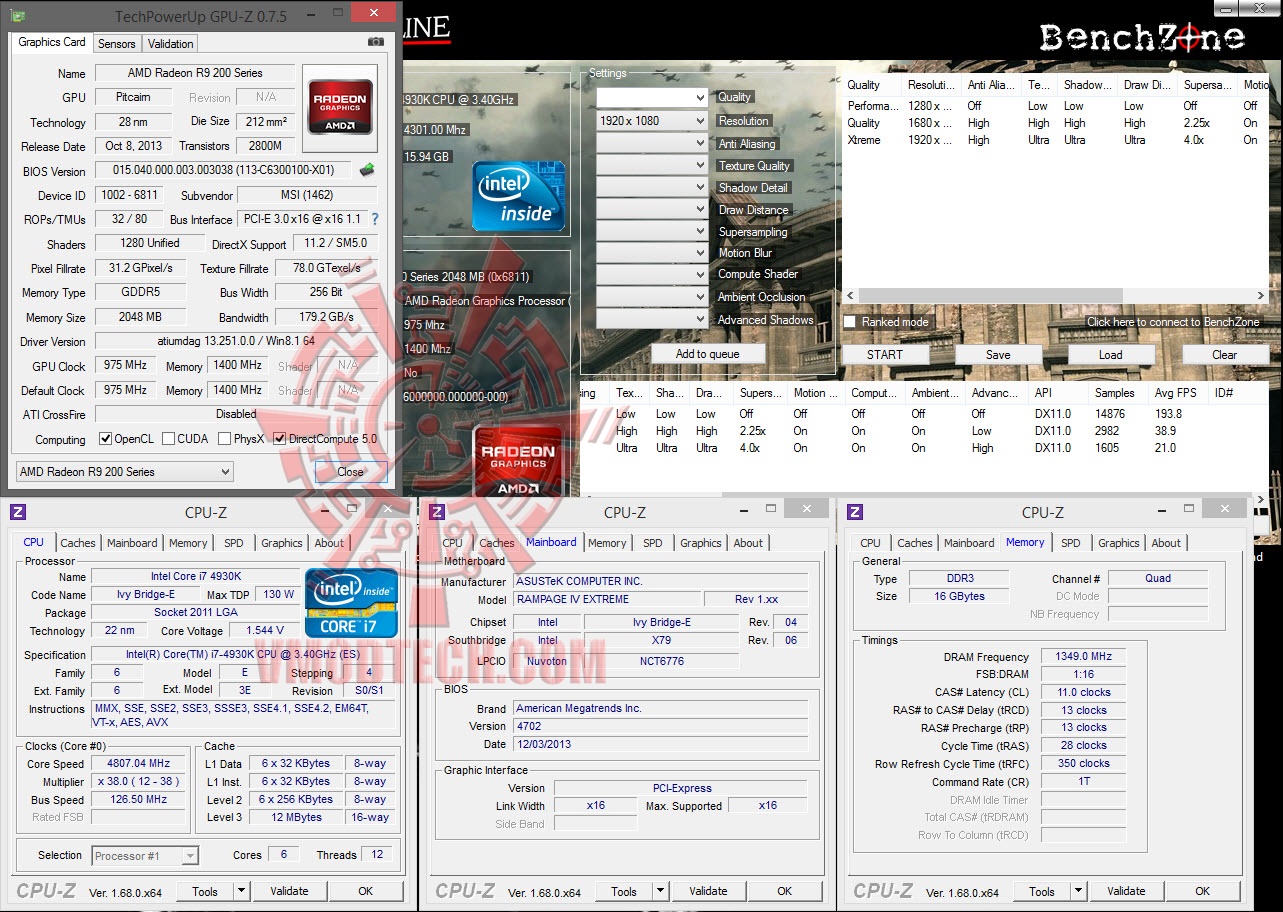Open the Shadow Detail dropdown
1283x912 pixels.
[x=652, y=187]
